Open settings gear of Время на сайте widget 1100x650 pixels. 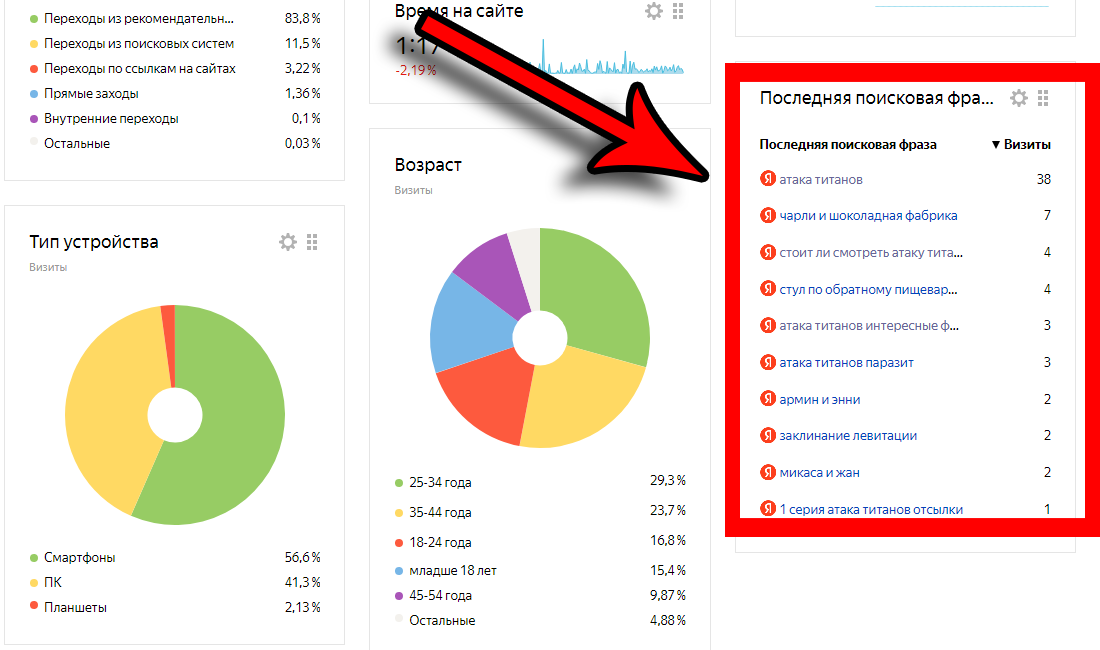click(x=654, y=11)
